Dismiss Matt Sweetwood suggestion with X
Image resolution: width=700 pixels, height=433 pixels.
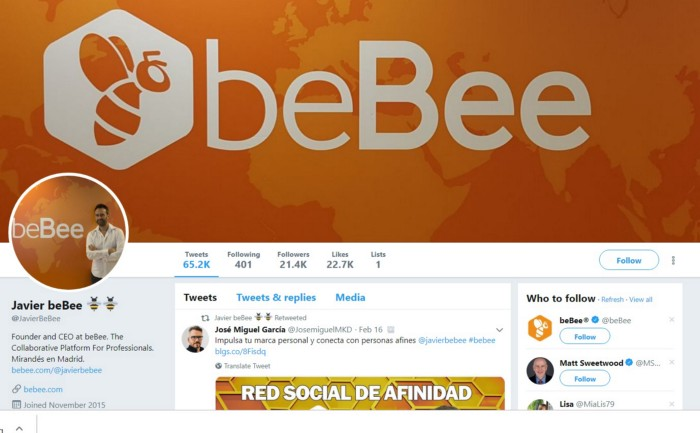coord(671,362)
